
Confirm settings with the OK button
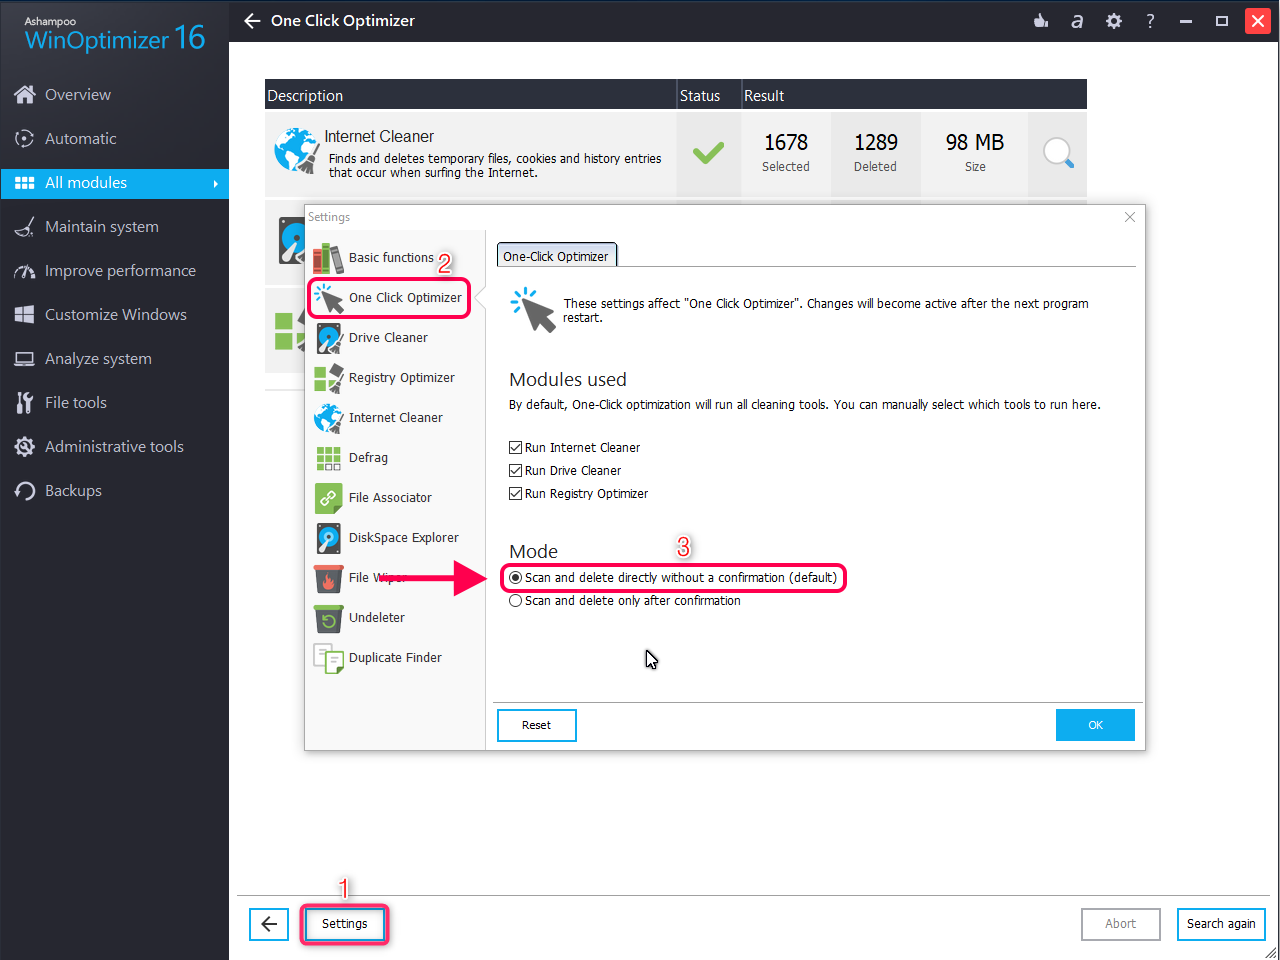click(x=1095, y=725)
